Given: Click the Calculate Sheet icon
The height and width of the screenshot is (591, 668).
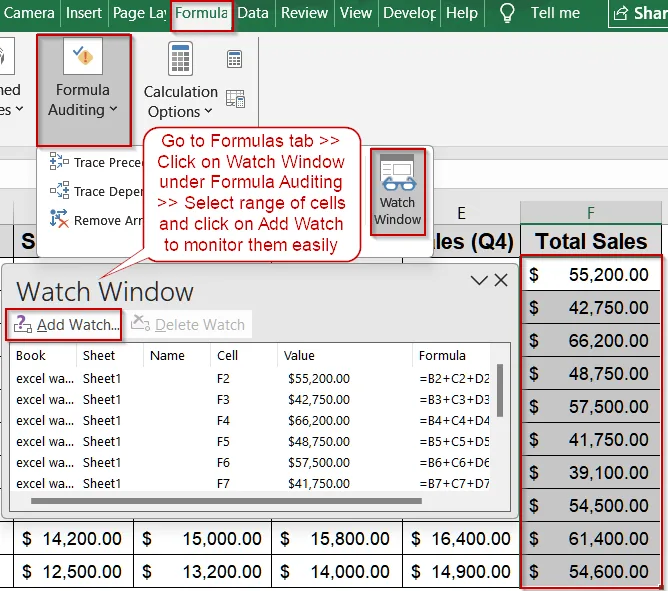Looking at the screenshot, I should (x=235, y=98).
